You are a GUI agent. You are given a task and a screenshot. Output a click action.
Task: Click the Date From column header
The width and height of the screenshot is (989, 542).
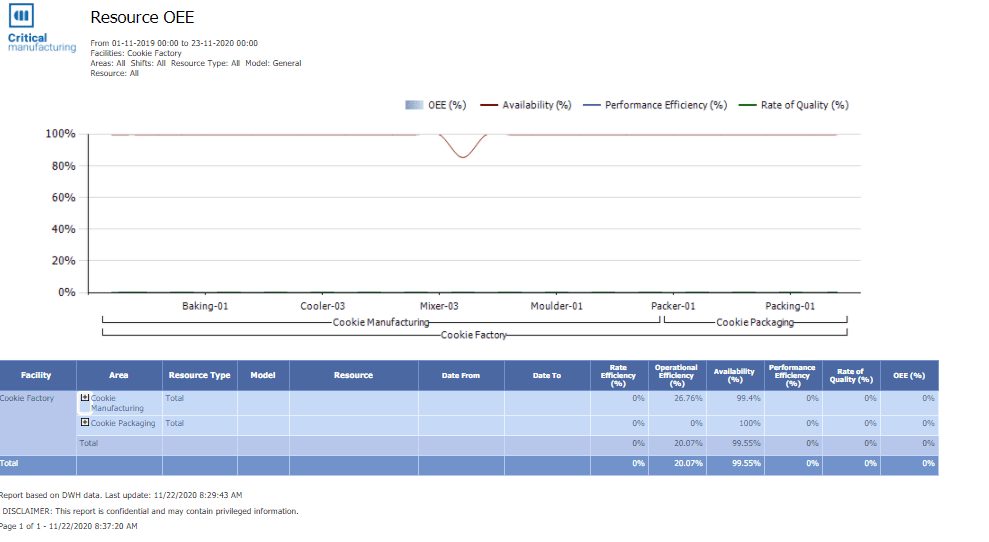pyautogui.click(x=460, y=375)
